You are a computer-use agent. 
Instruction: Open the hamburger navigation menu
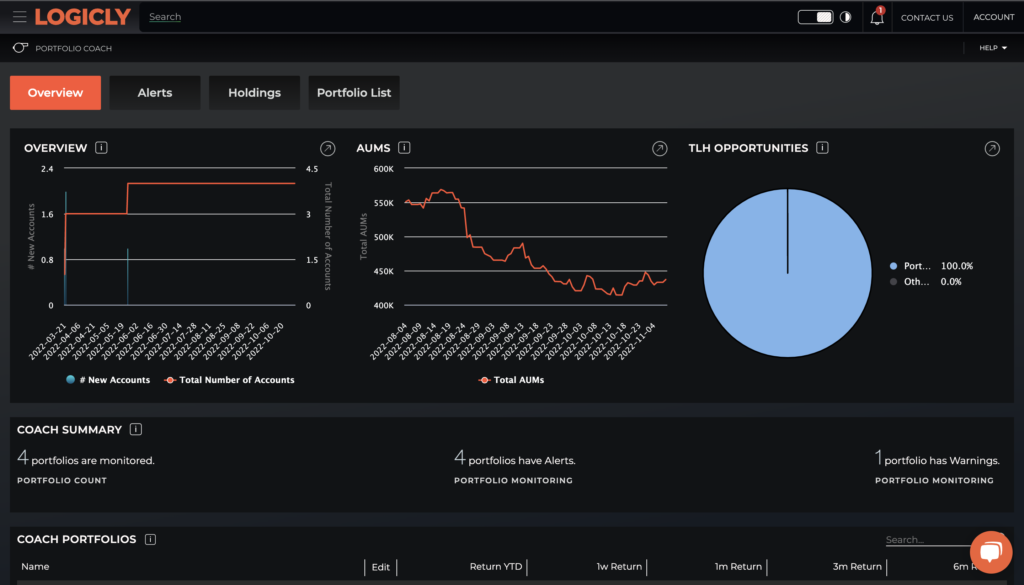pyautogui.click(x=20, y=17)
